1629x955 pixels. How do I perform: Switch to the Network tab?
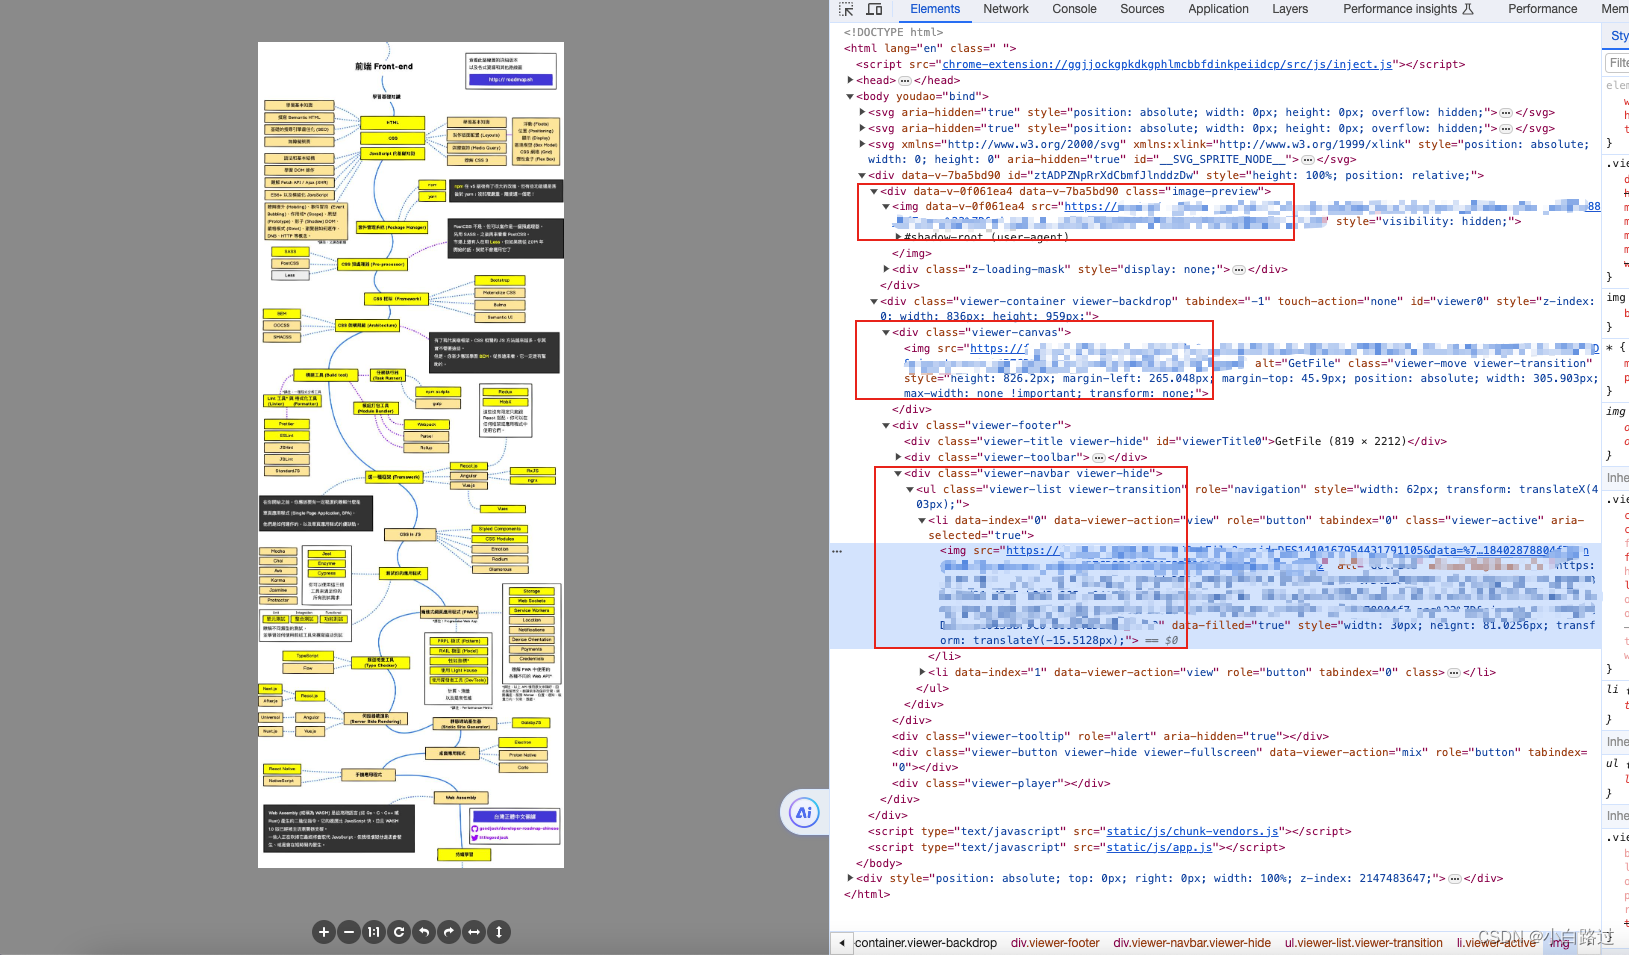pyautogui.click(x=1006, y=9)
